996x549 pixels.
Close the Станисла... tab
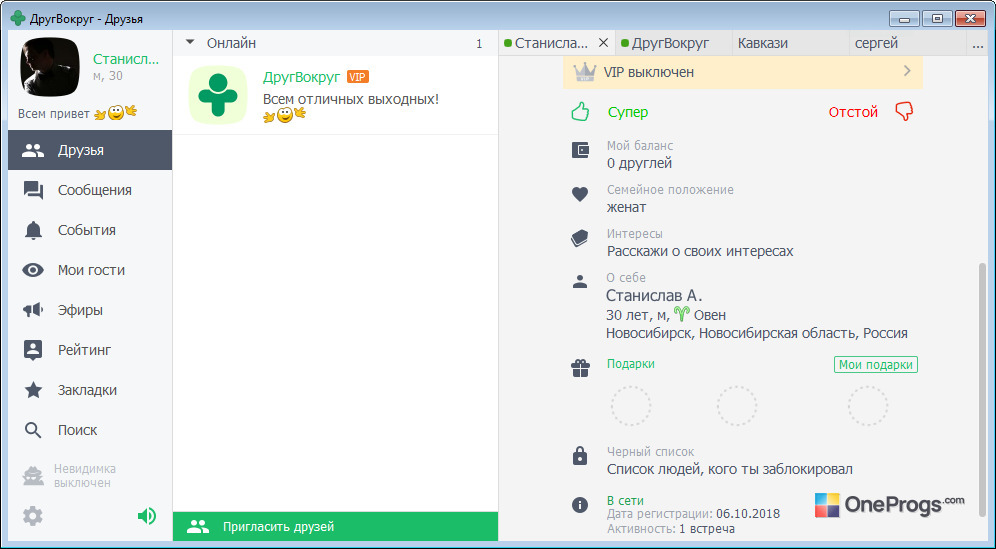(603, 43)
